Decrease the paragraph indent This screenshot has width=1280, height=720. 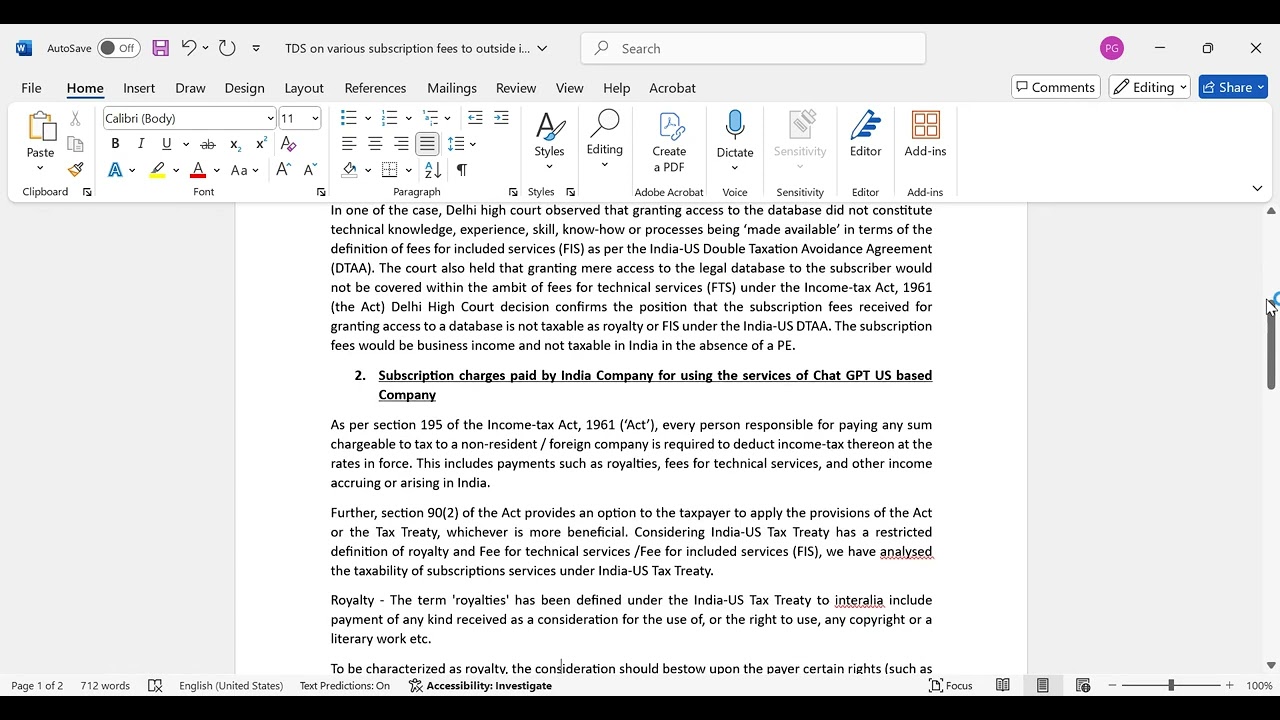475,118
